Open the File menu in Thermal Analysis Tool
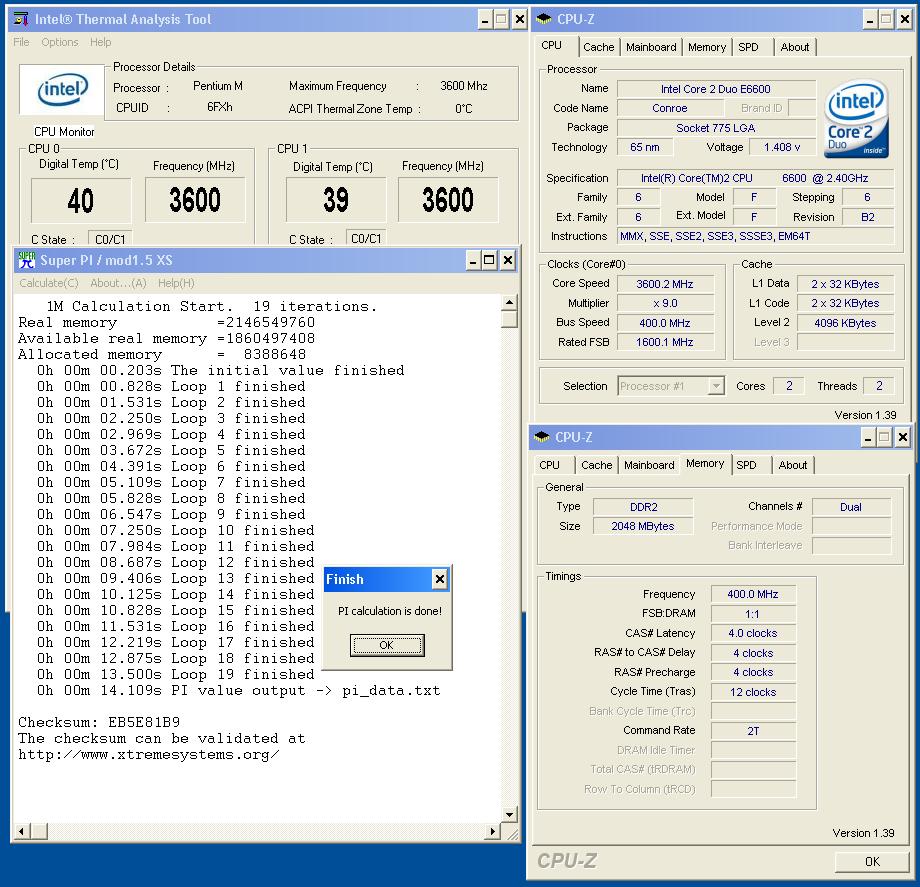Screen dimensions: 920x887 coord(21,42)
